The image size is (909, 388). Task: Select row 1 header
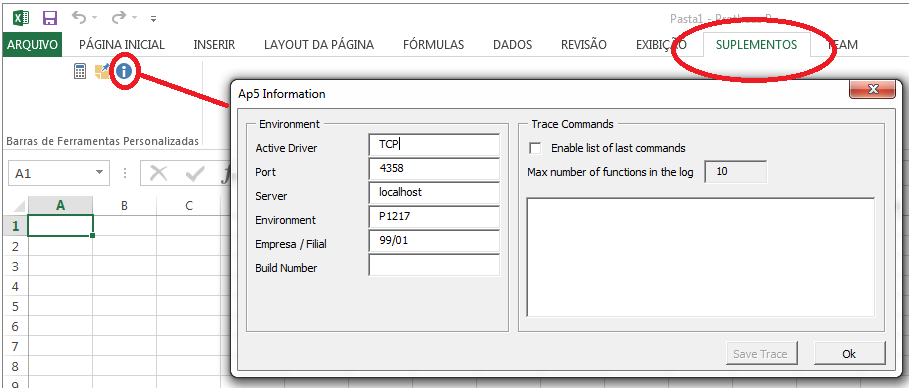(x=16, y=226)
